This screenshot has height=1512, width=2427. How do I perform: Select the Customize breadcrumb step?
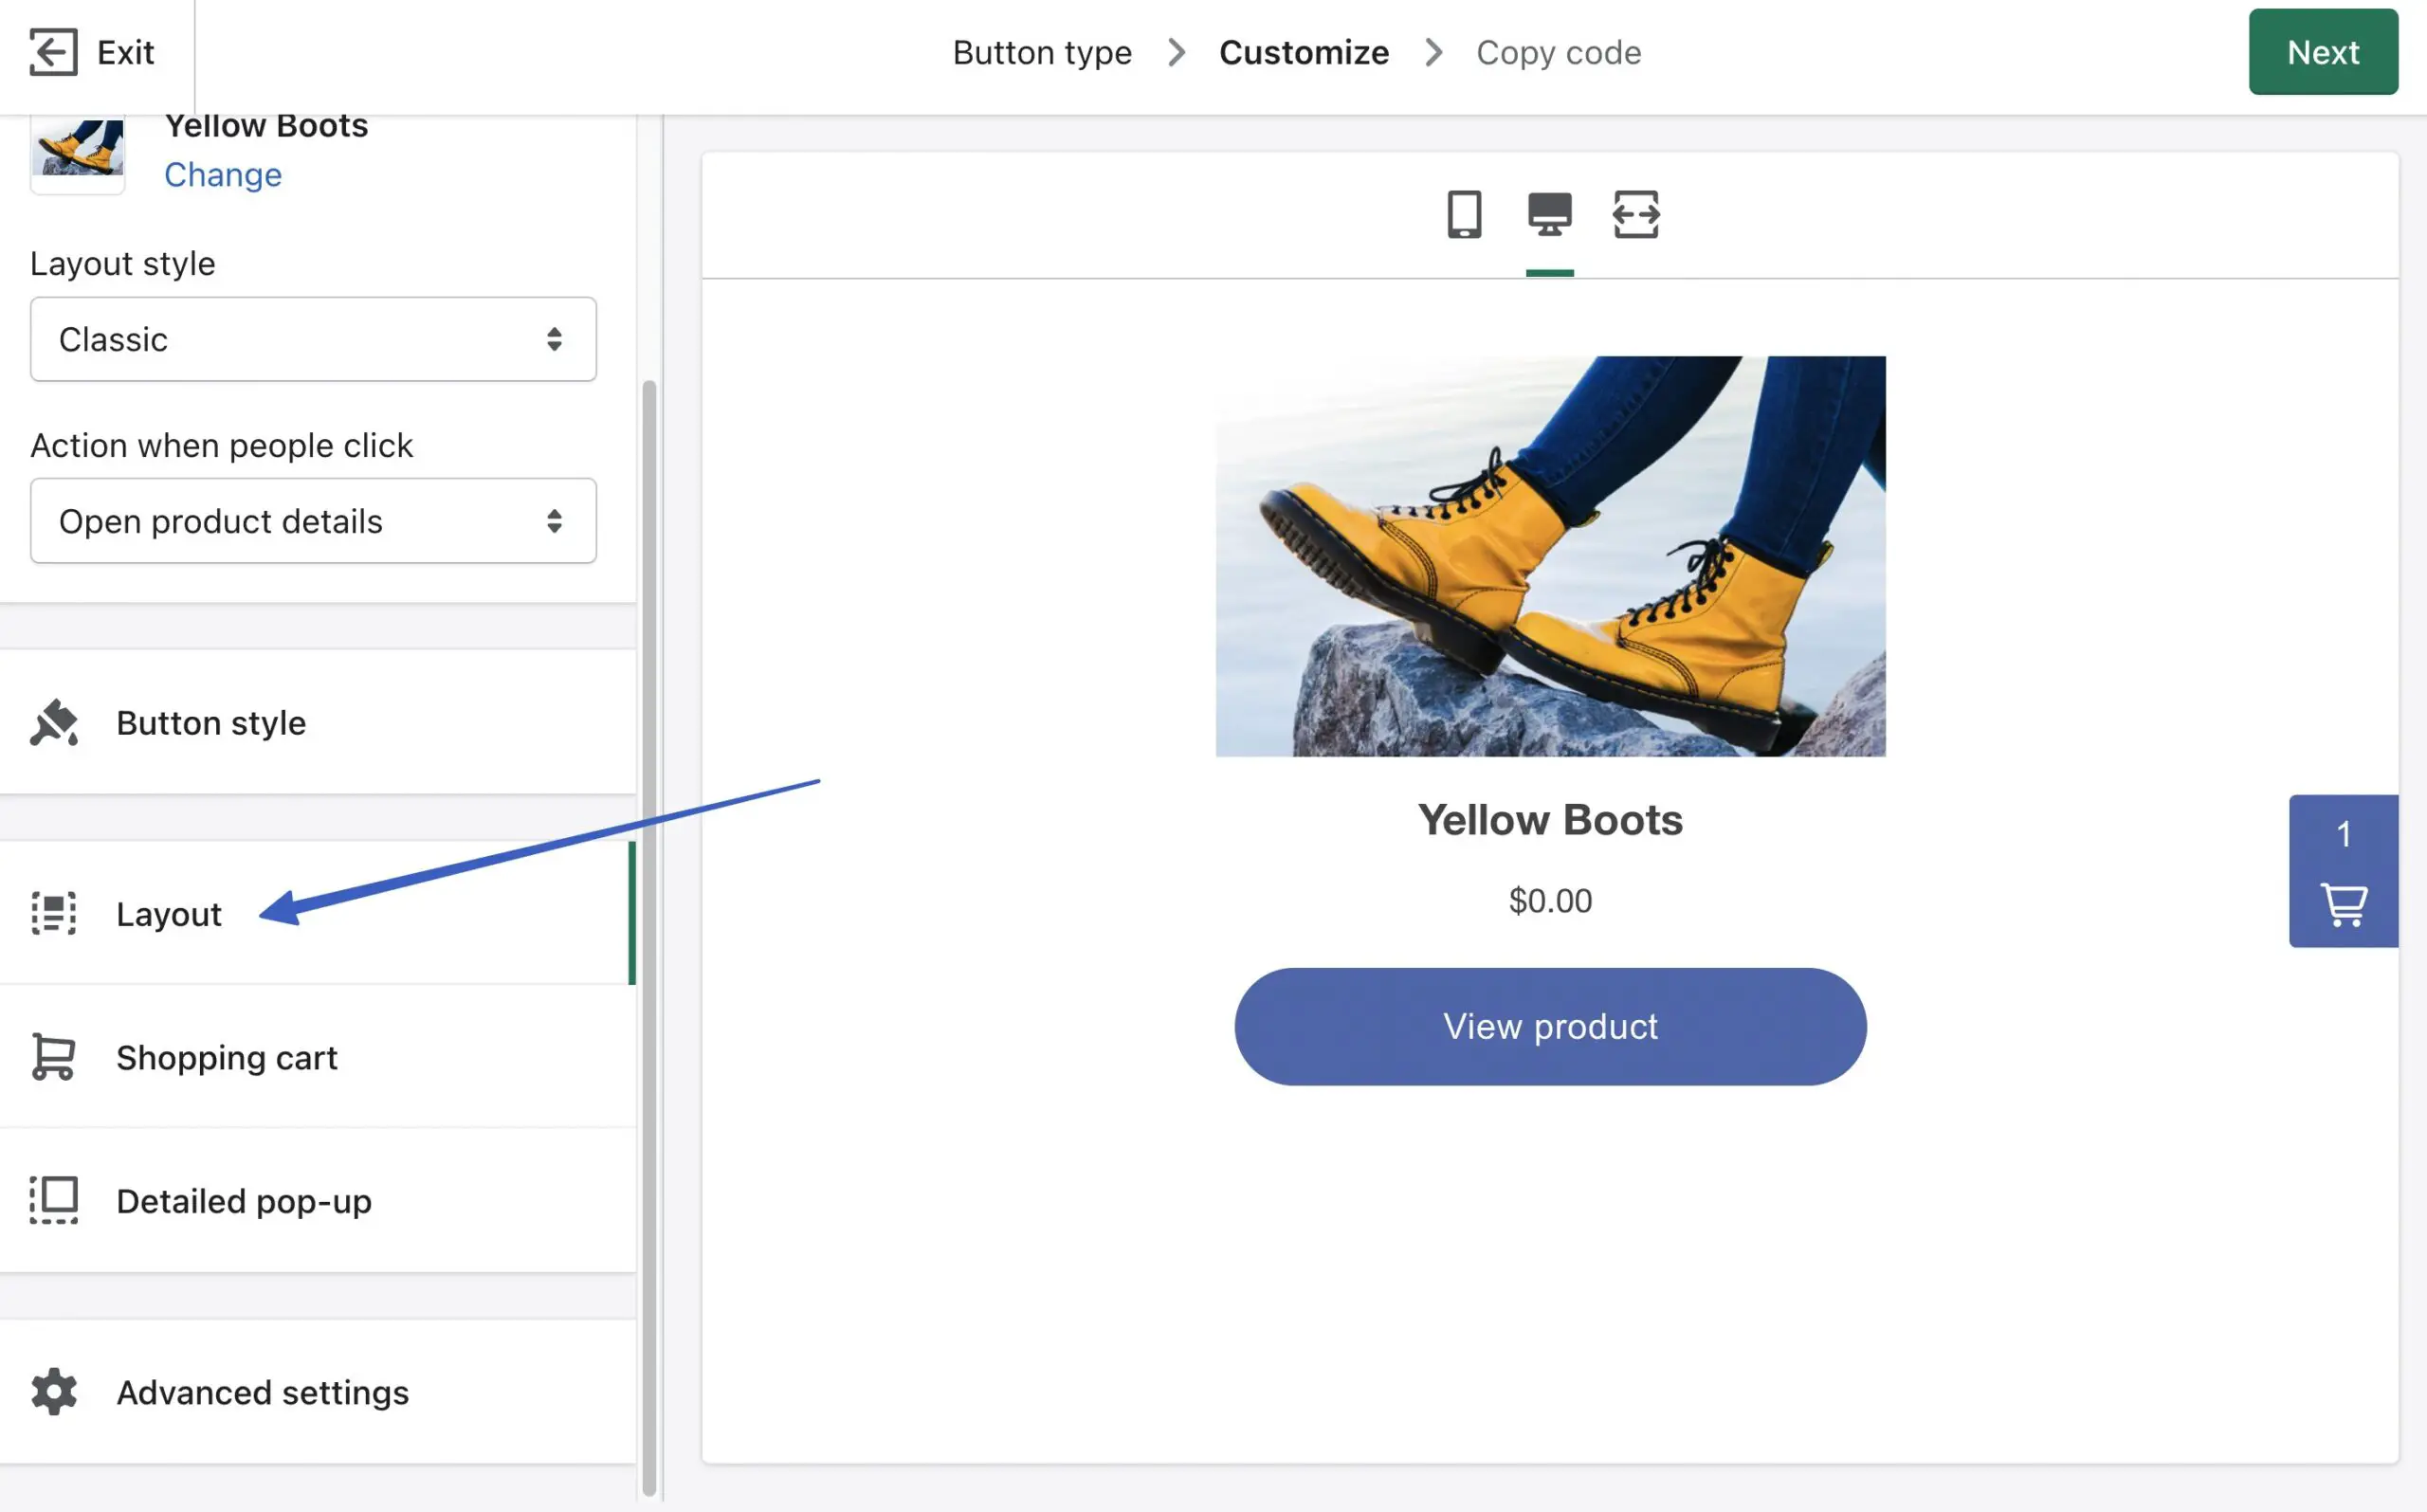pos(1304,52)
